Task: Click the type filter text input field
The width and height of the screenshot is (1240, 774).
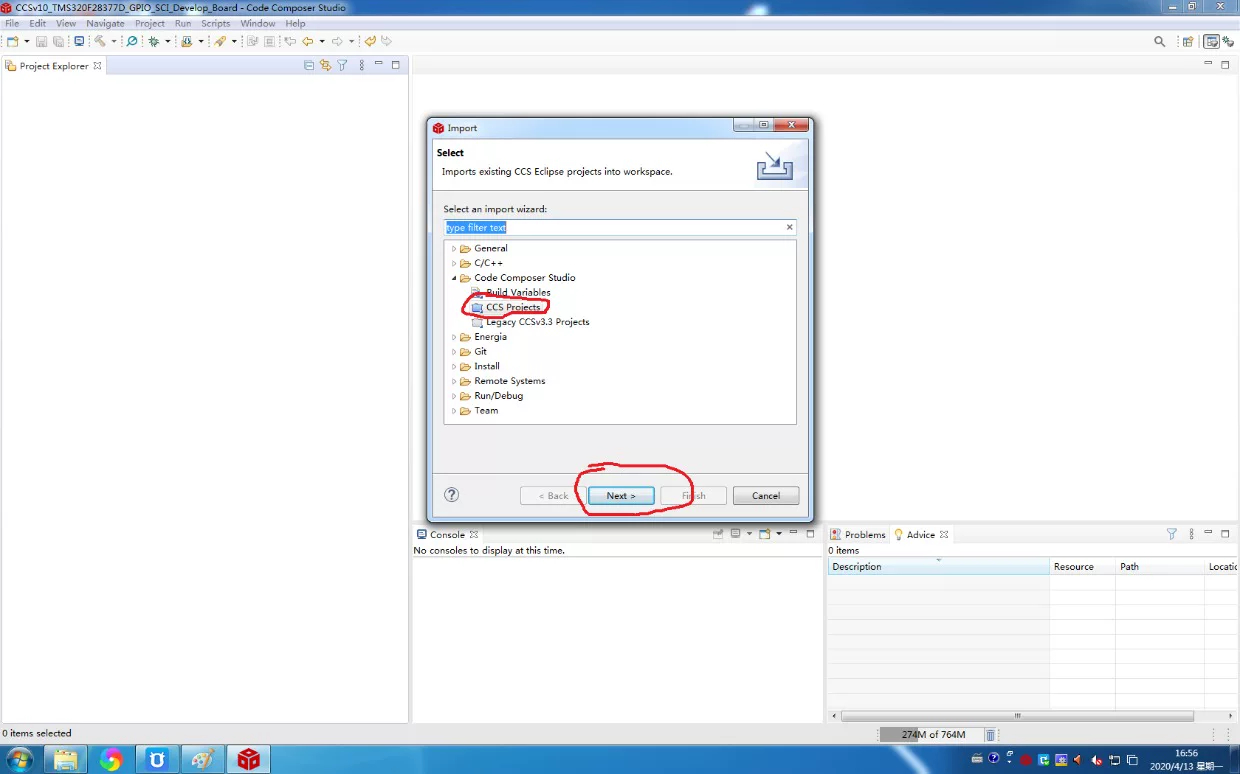Action: coord(614,228)
